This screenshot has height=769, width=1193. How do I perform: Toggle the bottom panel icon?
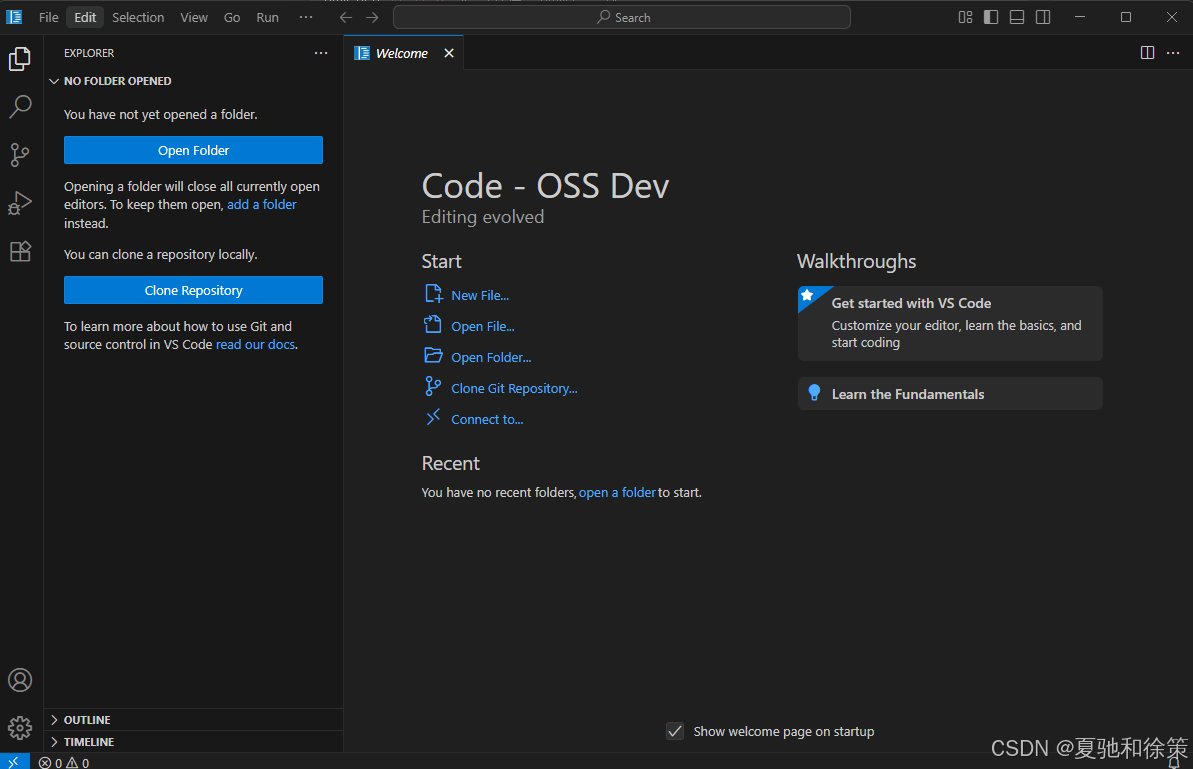click(x=1016, y=17)
